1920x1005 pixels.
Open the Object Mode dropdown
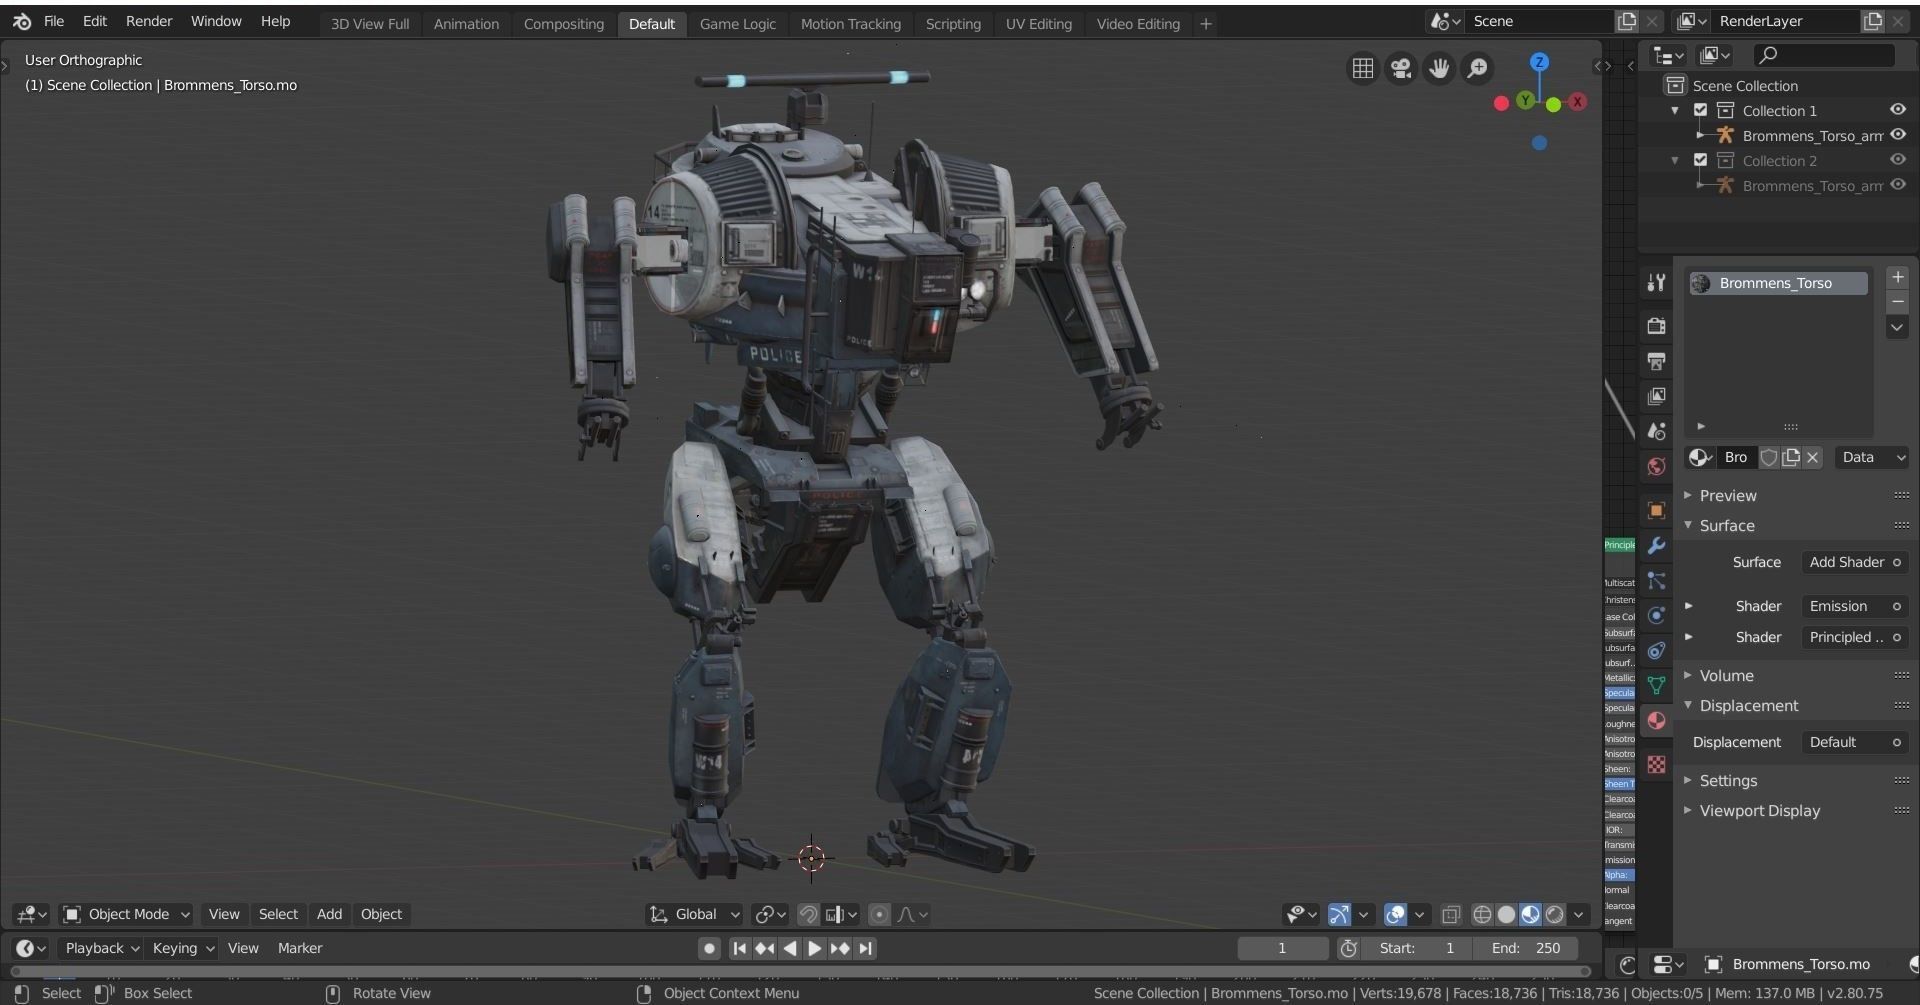[126, 914]
